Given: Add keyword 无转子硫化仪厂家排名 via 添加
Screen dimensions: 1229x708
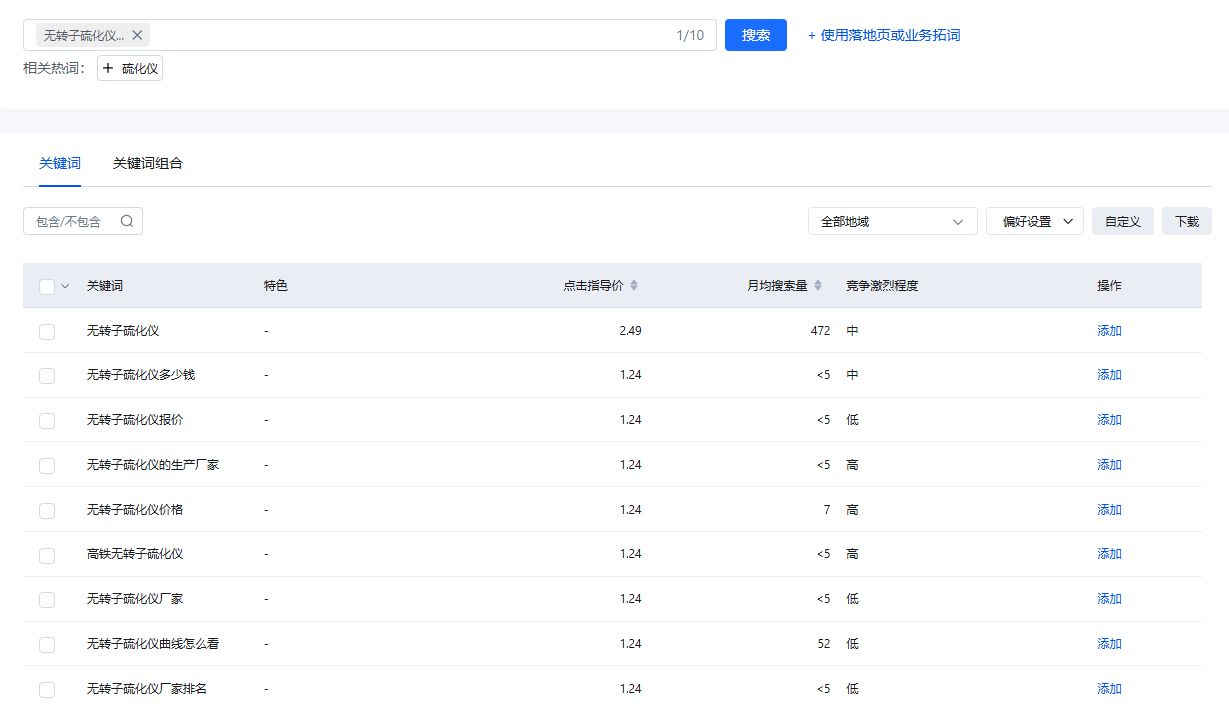Looking at the screenshot, I should click(x=1109, y=688).
